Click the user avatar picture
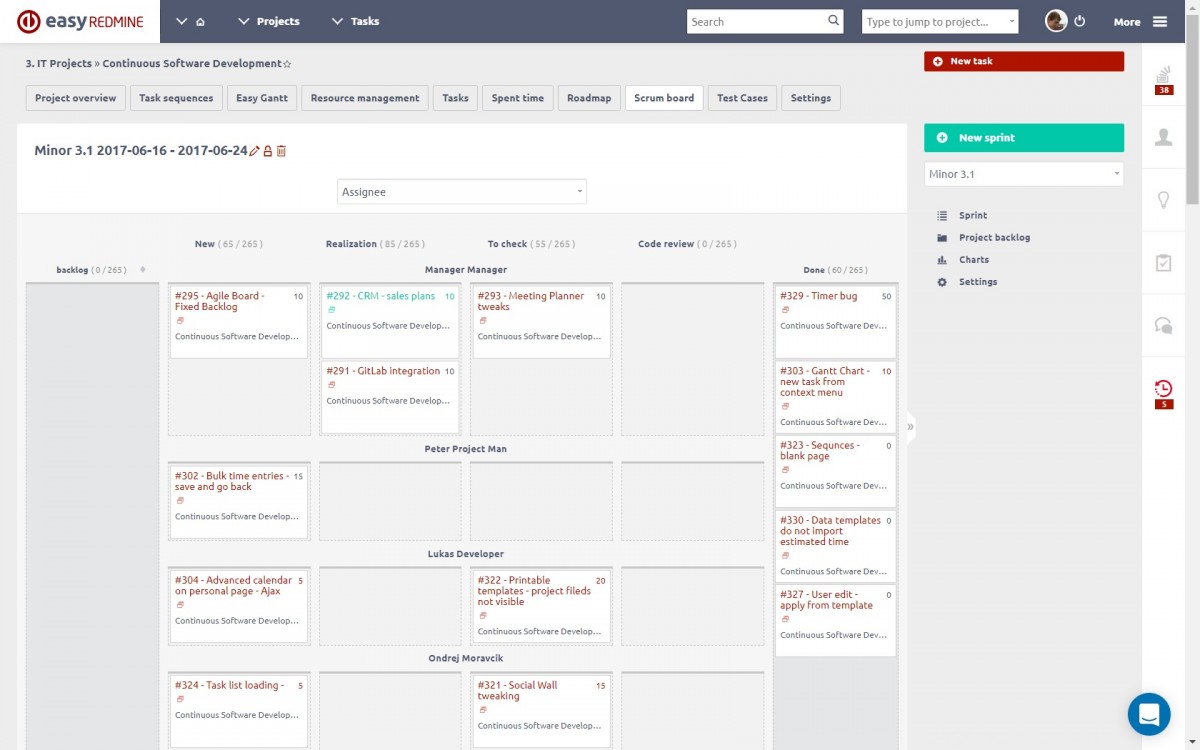The image size is (1200, 750). (1056, 21)
